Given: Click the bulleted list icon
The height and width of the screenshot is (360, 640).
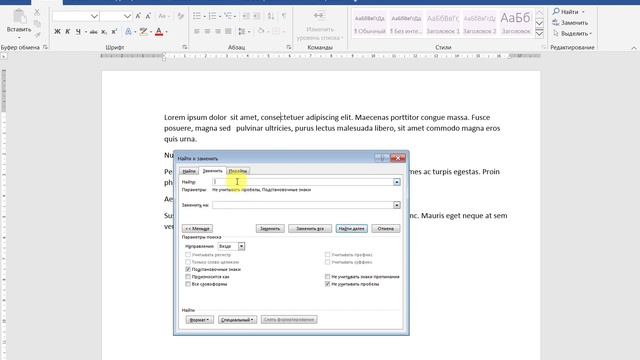Looking at the screenshot, I should pyautogui.click(x=197, y=16).
